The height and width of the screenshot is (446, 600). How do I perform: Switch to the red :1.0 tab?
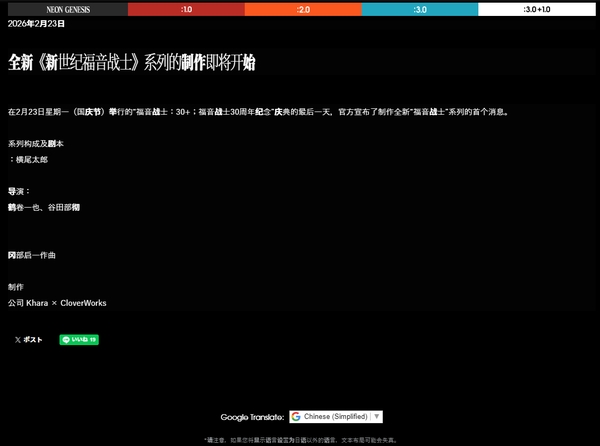(185, 8)
